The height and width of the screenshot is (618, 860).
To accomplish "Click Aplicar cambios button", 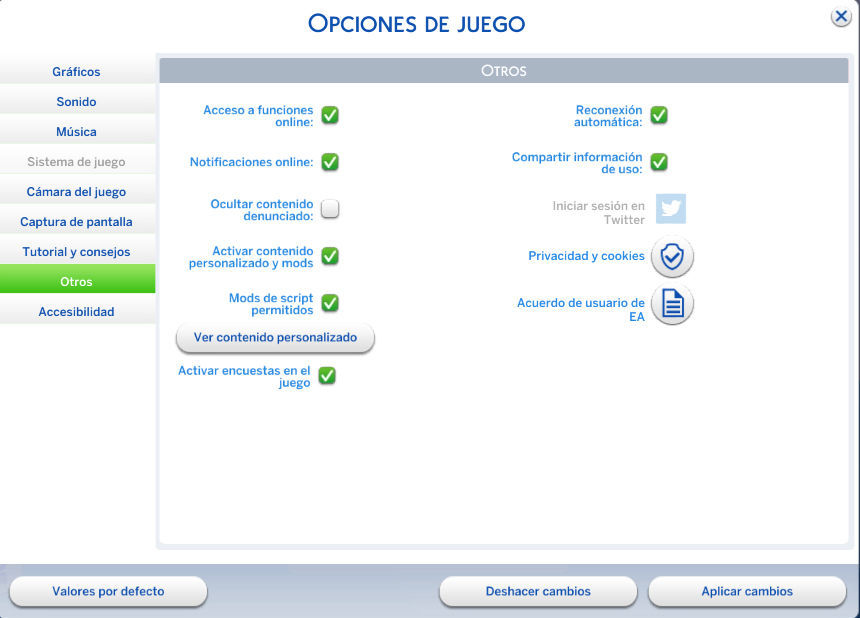I will coord(747,591).
